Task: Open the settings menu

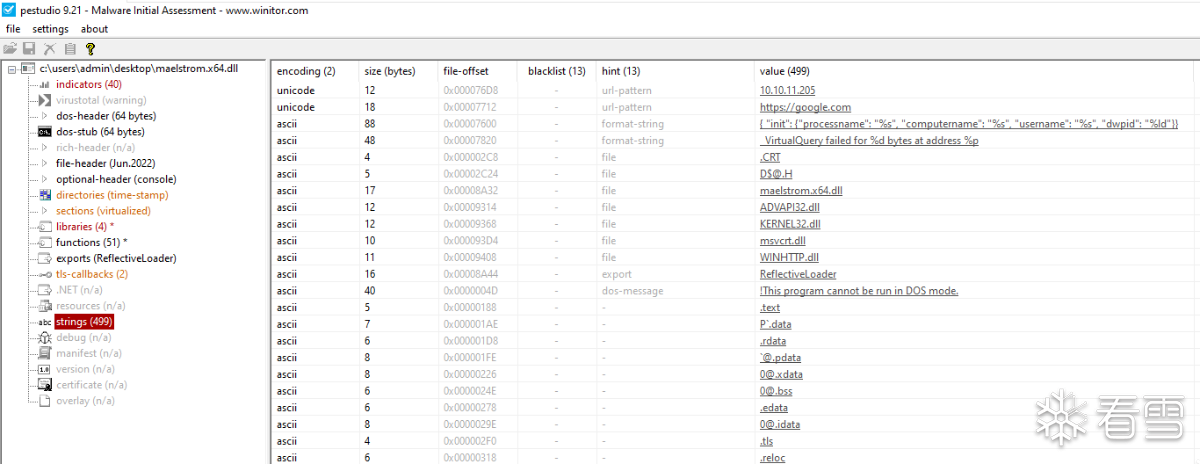Action: (50, 29)
